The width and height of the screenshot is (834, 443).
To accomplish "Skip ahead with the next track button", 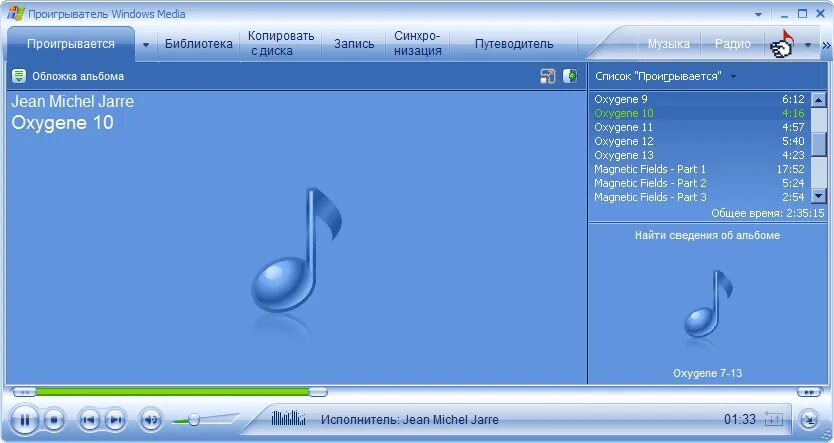I will (115, 420).
